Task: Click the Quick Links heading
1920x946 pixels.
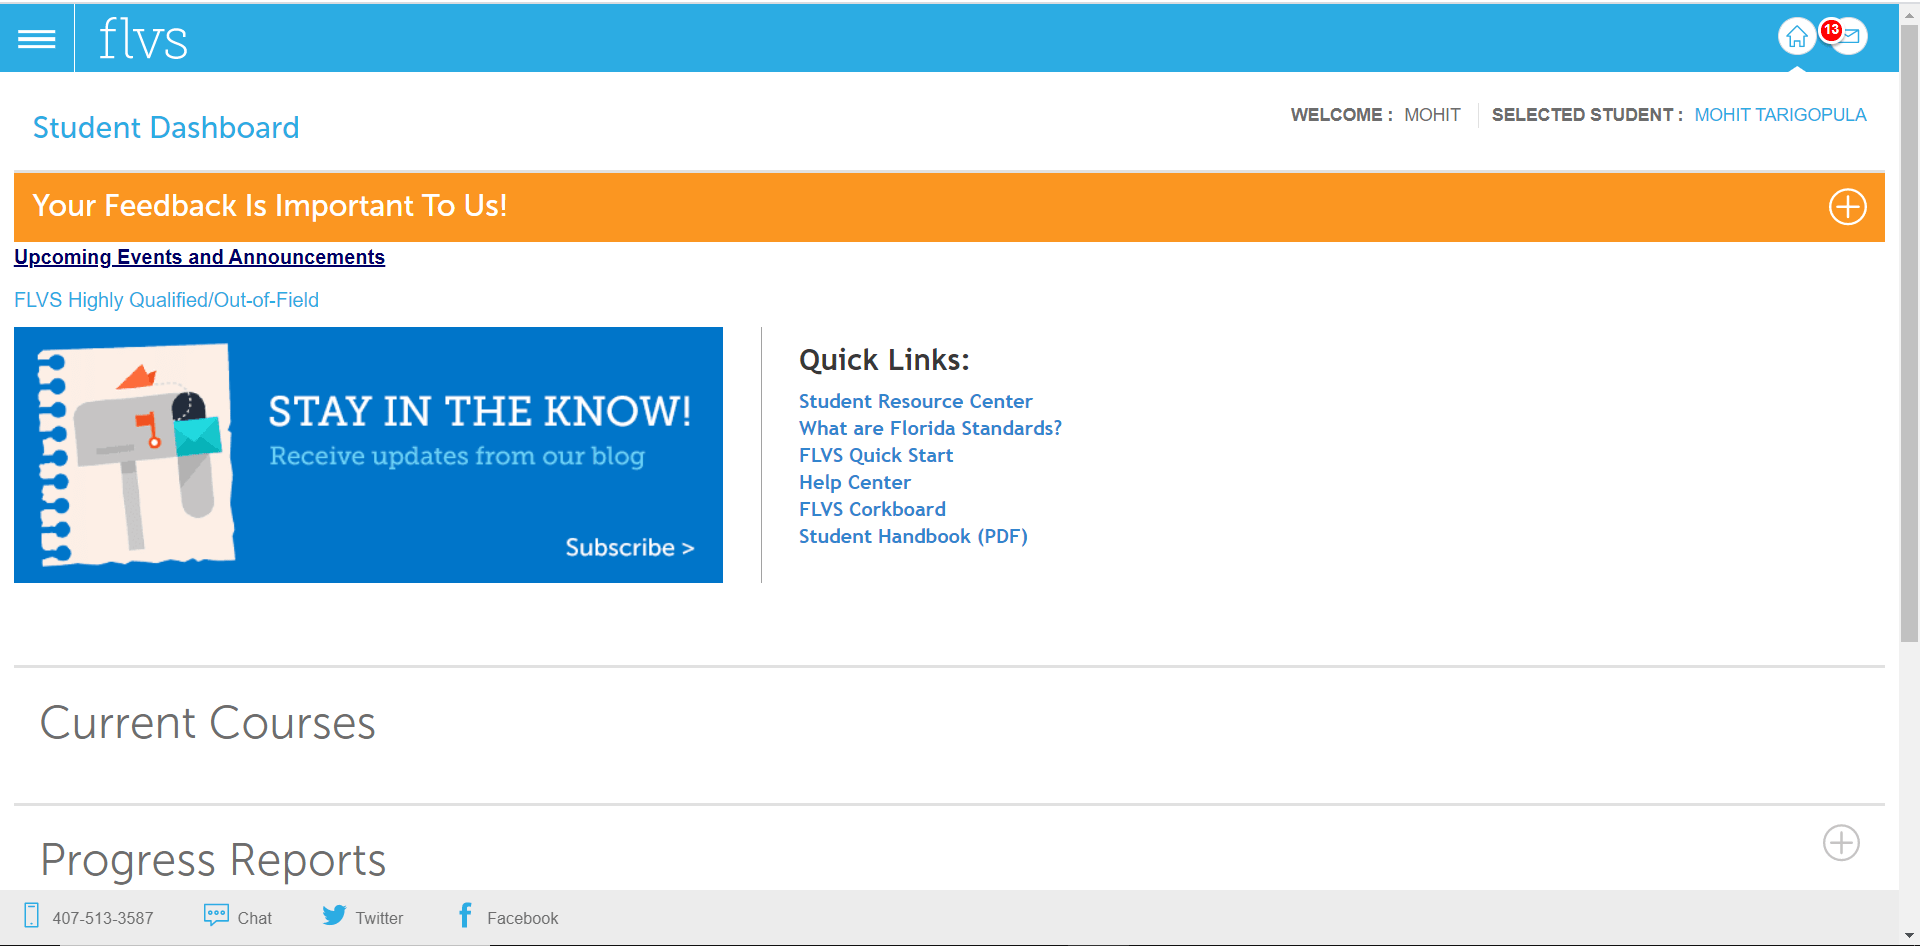Action: coord(884,360)
